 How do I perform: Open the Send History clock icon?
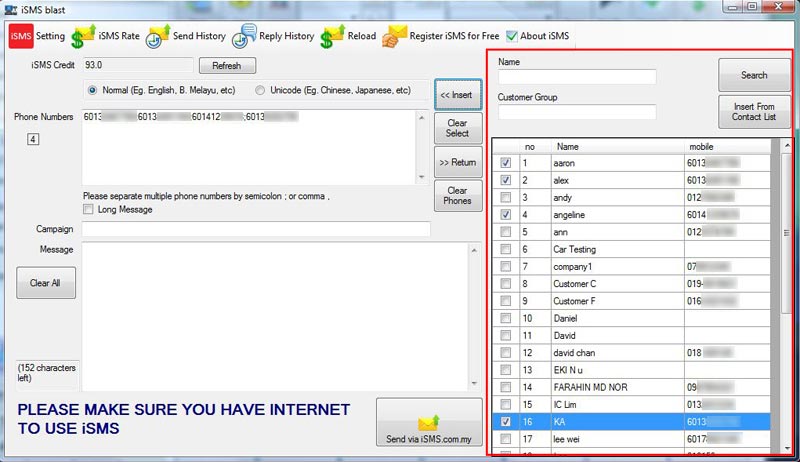(158, 37)
